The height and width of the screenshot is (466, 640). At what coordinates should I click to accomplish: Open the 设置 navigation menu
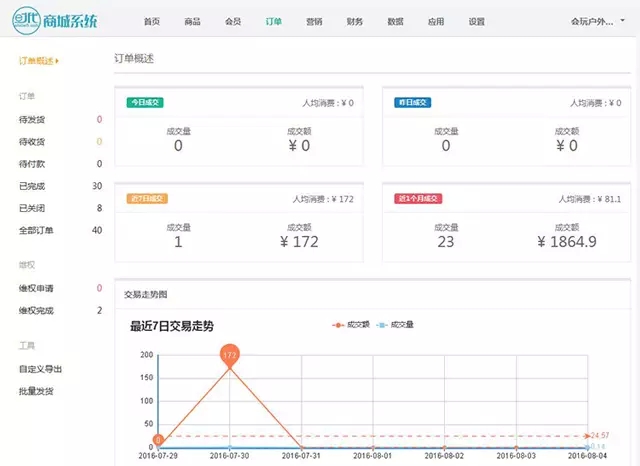[476, 21]
